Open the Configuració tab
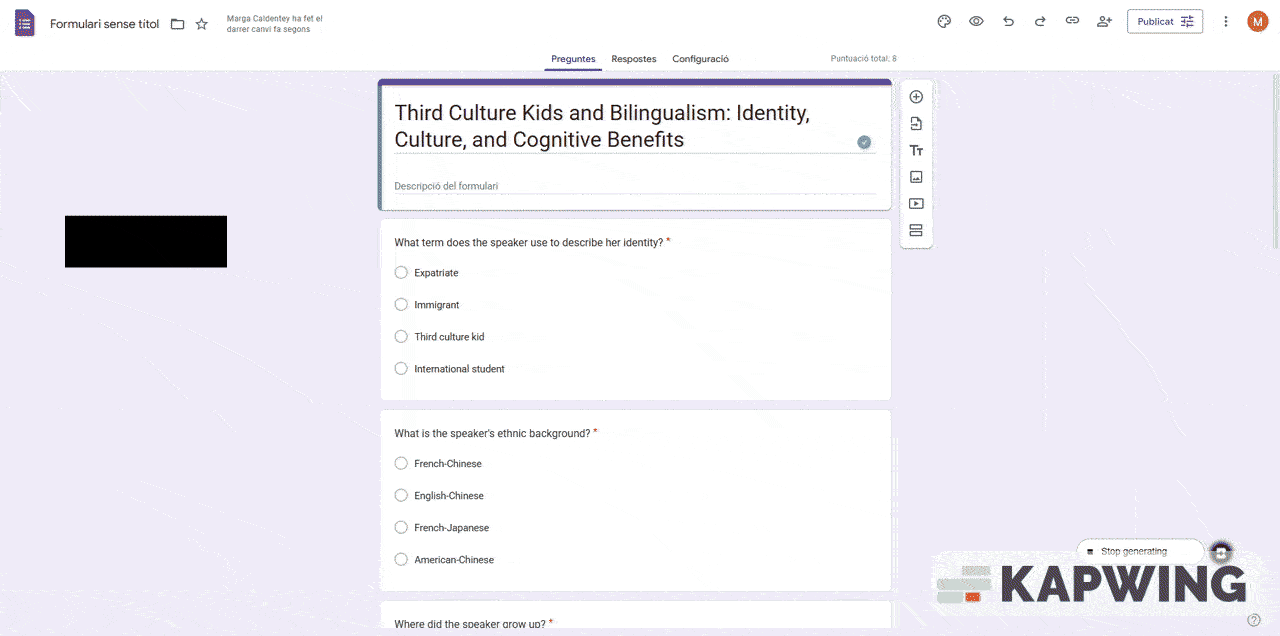Image resolution: width=1280 pixels, height=636 pixels. coord(700,59)
